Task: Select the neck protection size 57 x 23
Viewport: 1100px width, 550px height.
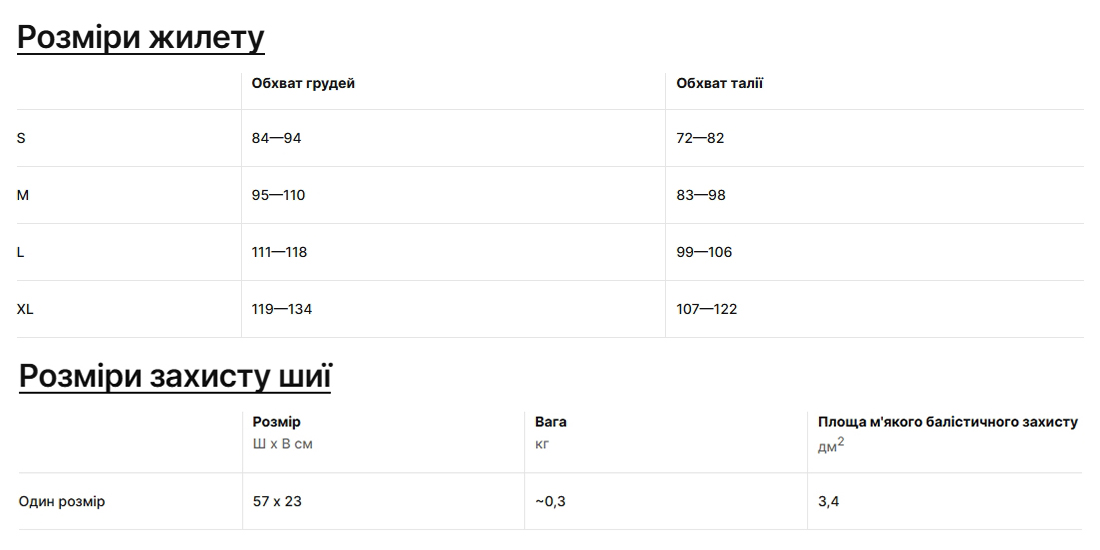Action: click(277, 501)
